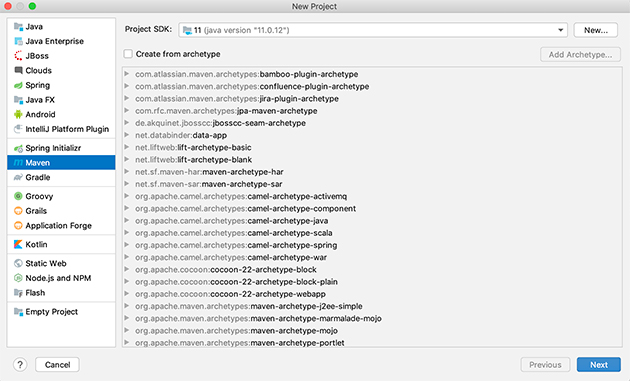Select maven-archetype-j2ee-simple row

(x=372, y=306)
